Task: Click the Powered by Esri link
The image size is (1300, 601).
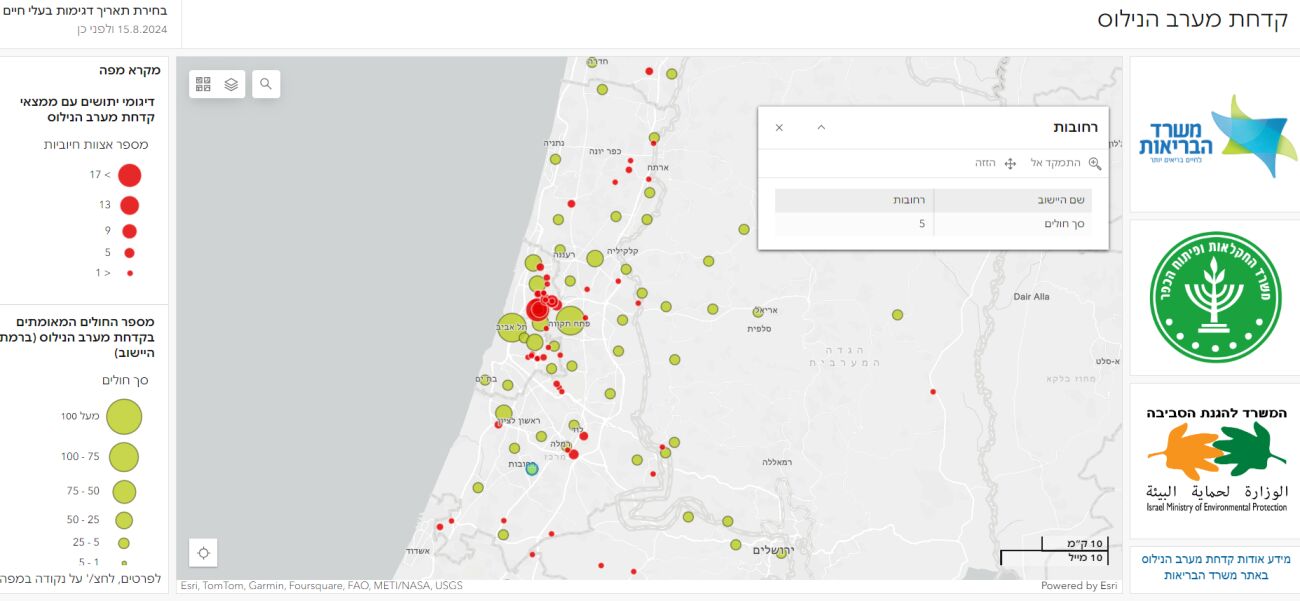Action: 1079,586
